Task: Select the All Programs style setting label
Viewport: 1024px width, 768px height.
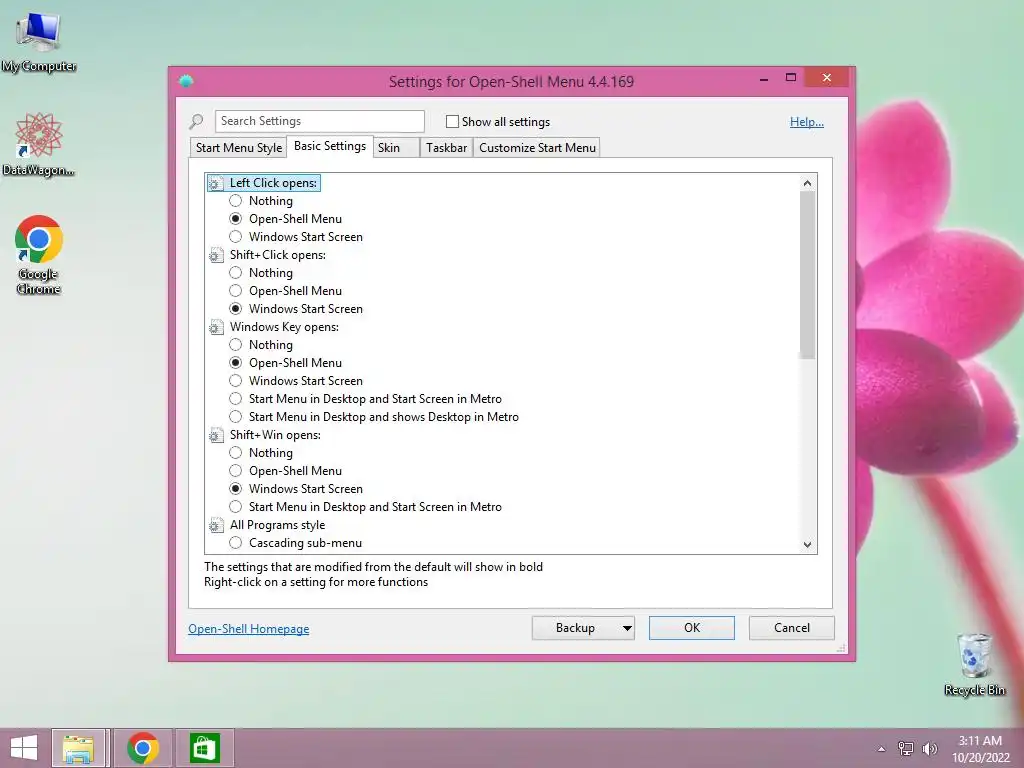Action: click(277, 525)
